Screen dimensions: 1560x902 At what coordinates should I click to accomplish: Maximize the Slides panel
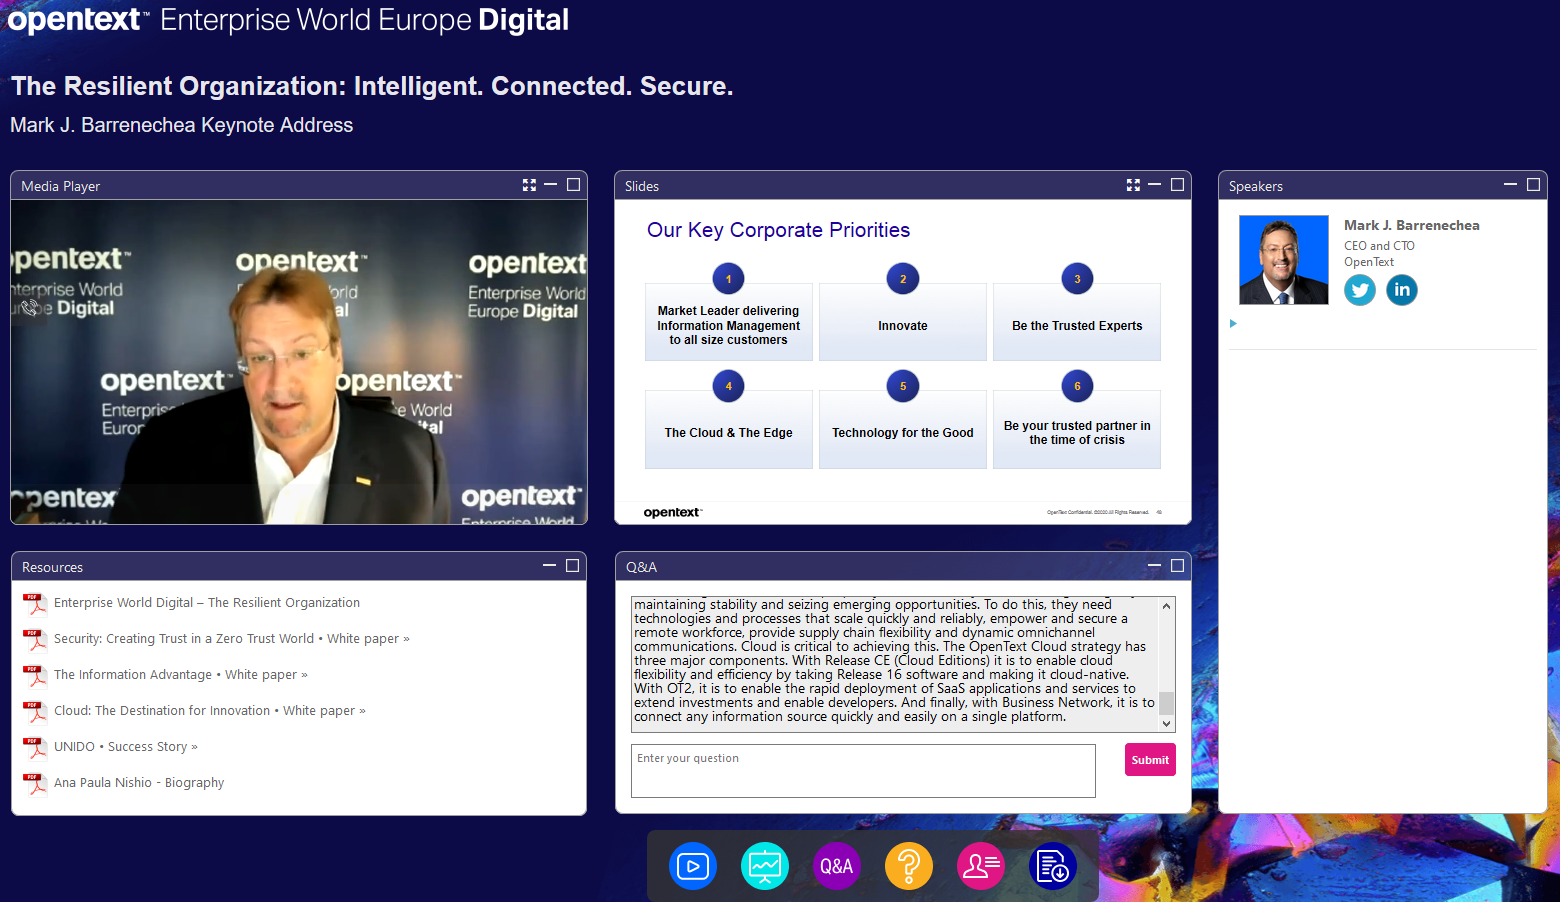click(1177, 185)
